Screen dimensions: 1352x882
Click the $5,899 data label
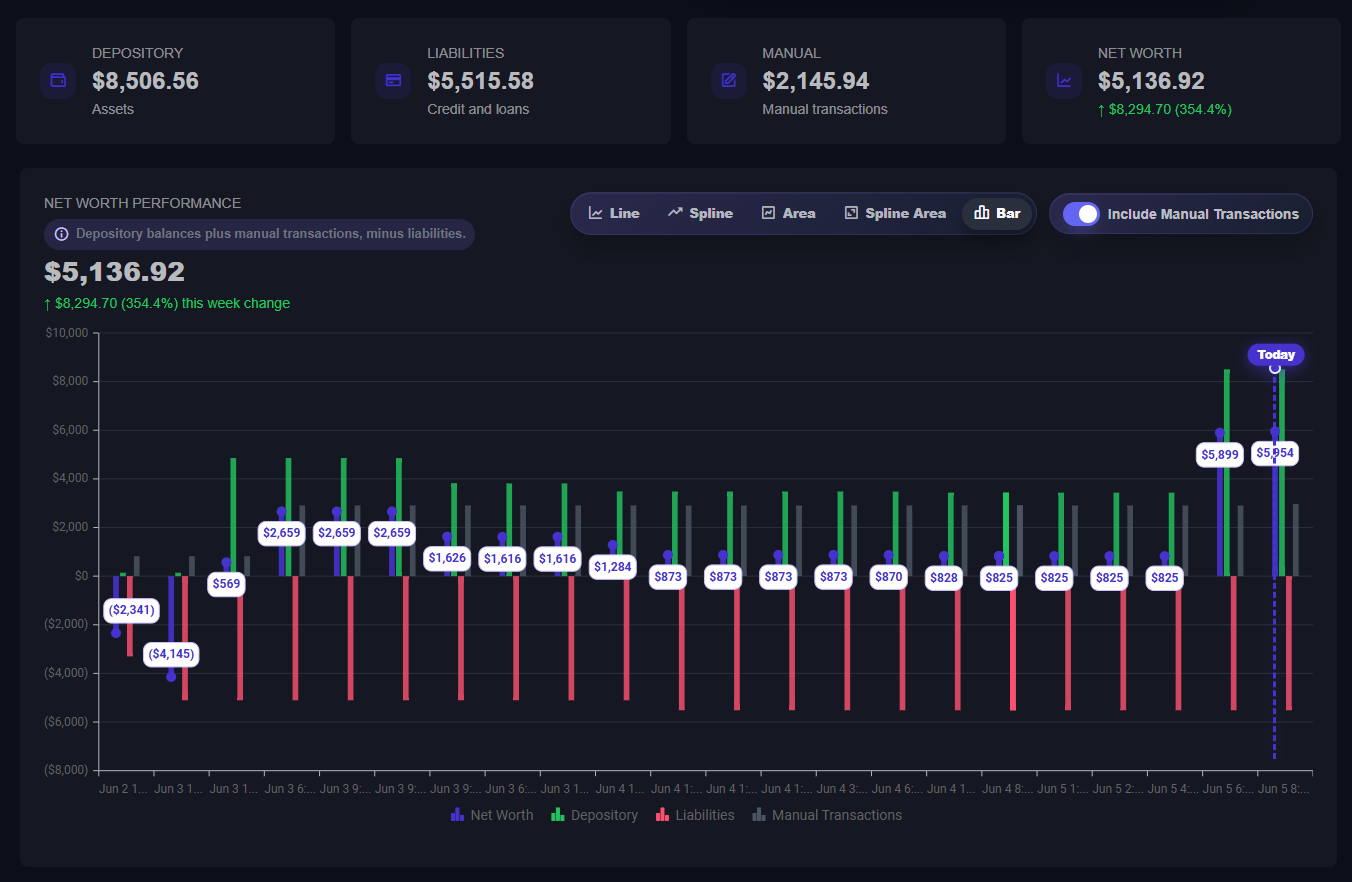1220,454
